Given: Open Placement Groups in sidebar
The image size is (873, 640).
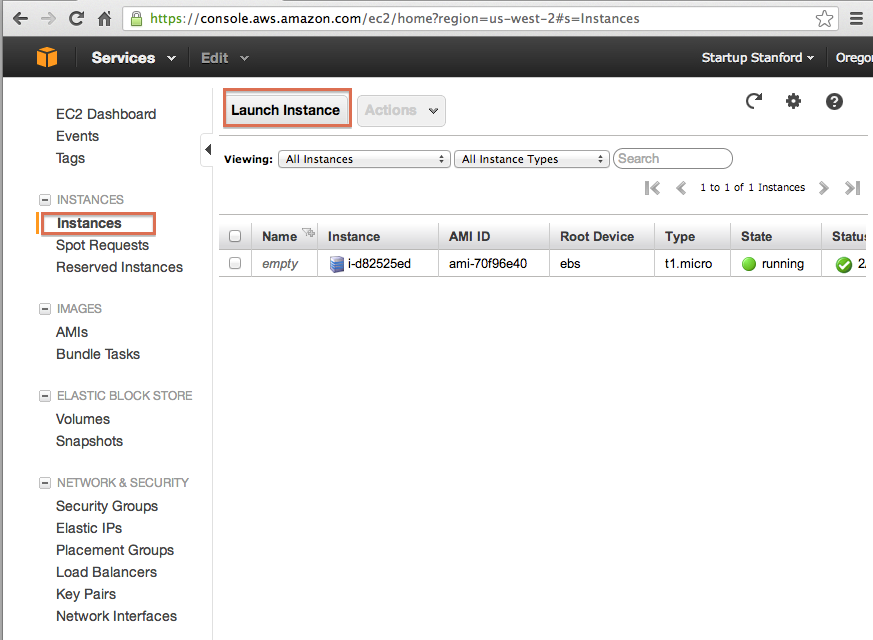Looking at the screenshot, I should pos(115,550).
